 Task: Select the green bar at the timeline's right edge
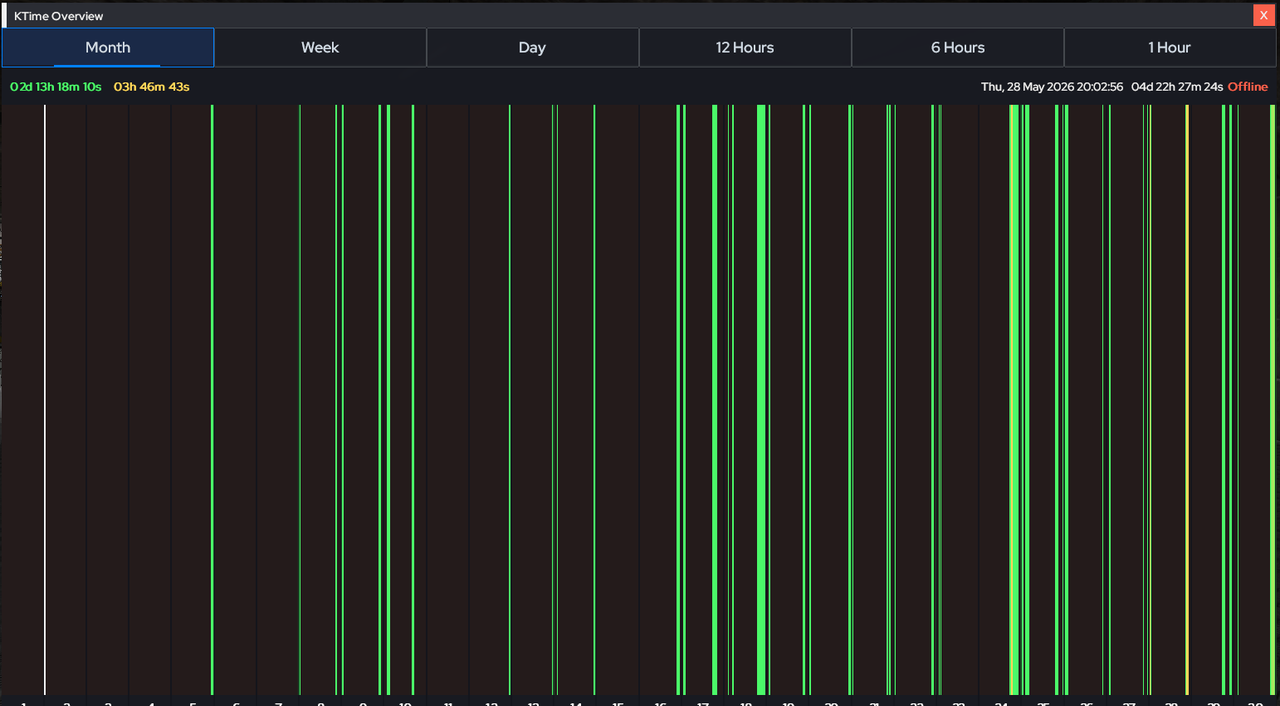[x=1273, y=399]
